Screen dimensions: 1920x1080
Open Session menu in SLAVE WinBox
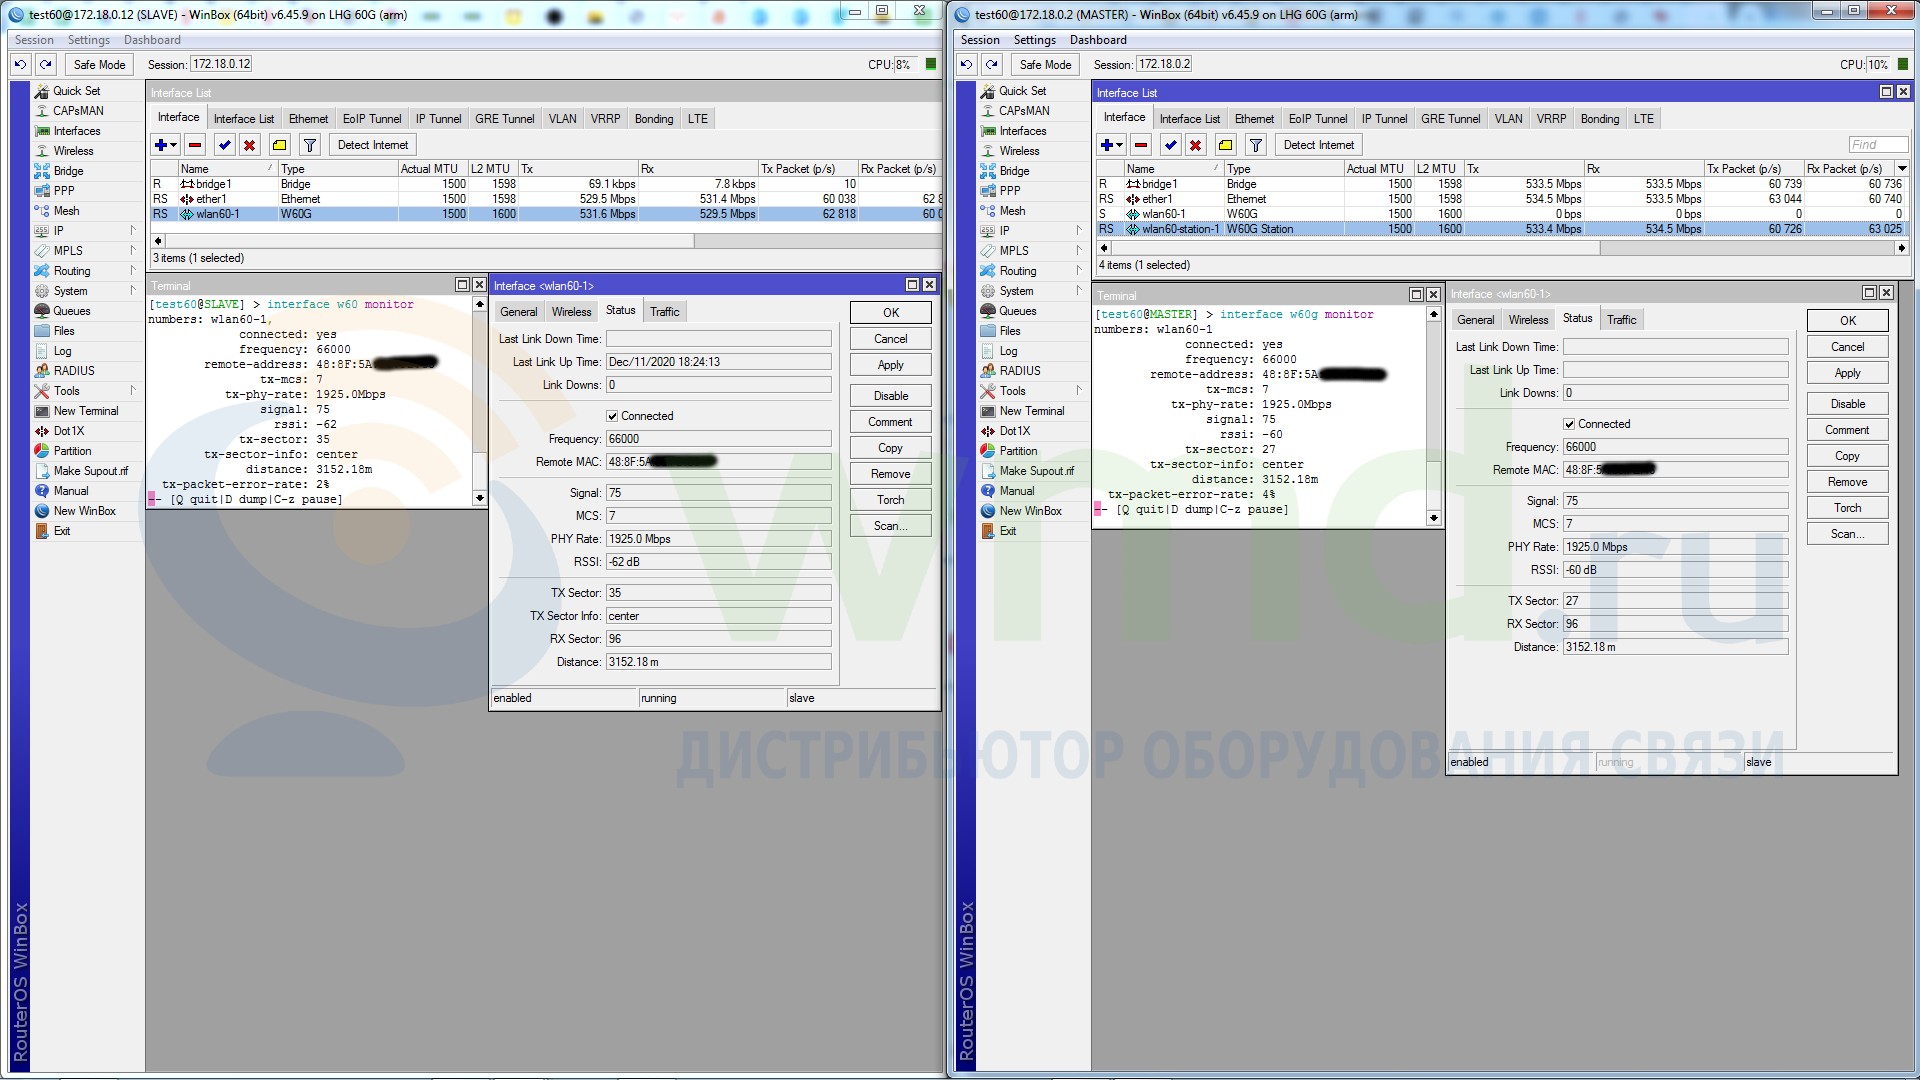click(34, 40)
